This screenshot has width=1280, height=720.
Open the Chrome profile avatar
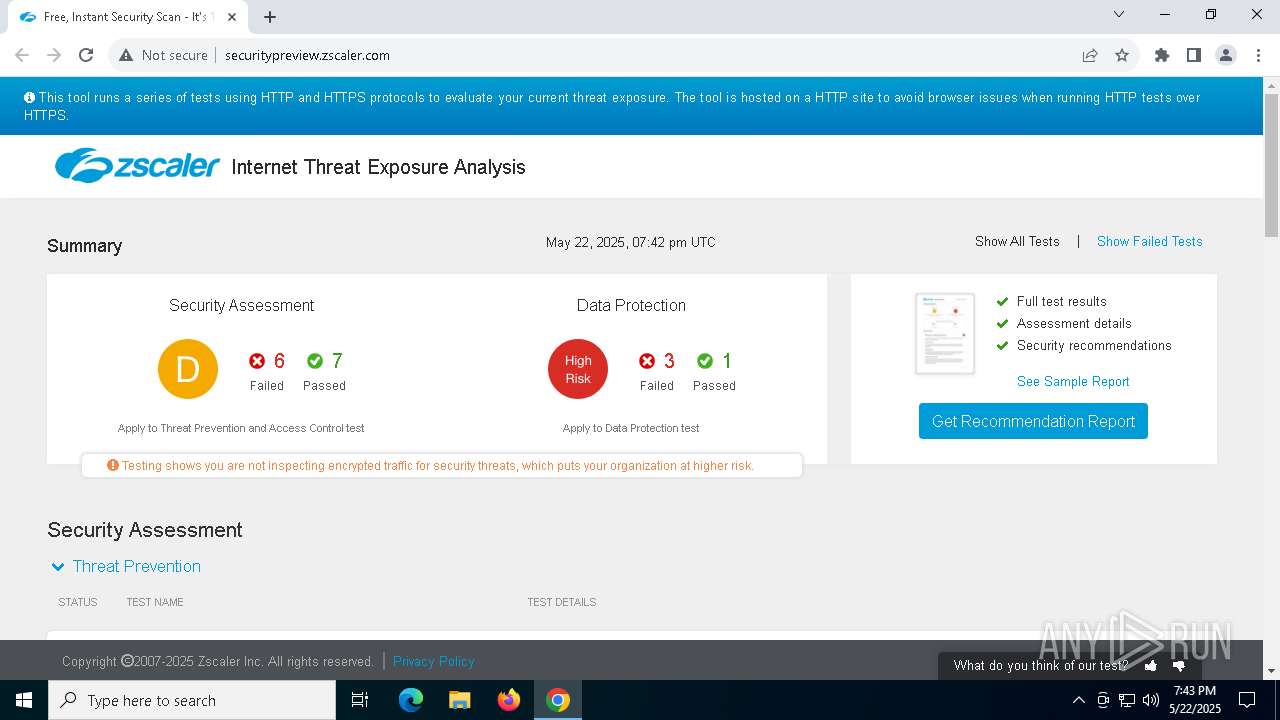click(1226, 55)
